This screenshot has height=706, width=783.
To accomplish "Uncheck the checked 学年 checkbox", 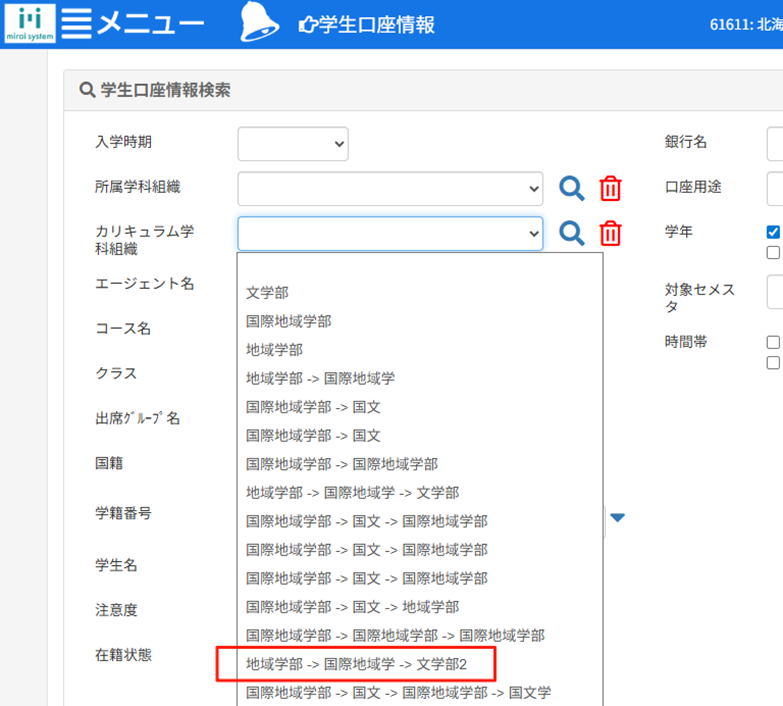I will 773,232.
